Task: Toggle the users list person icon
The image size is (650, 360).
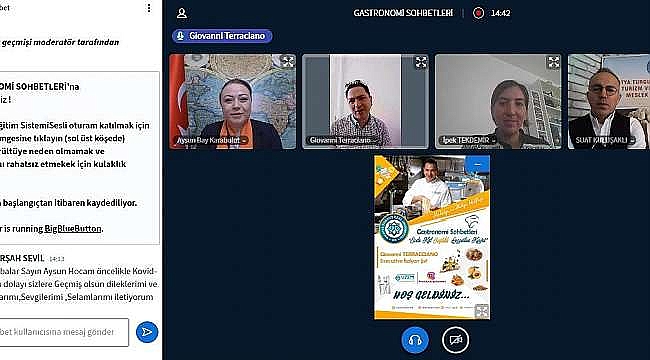Action: pos(182,13)
